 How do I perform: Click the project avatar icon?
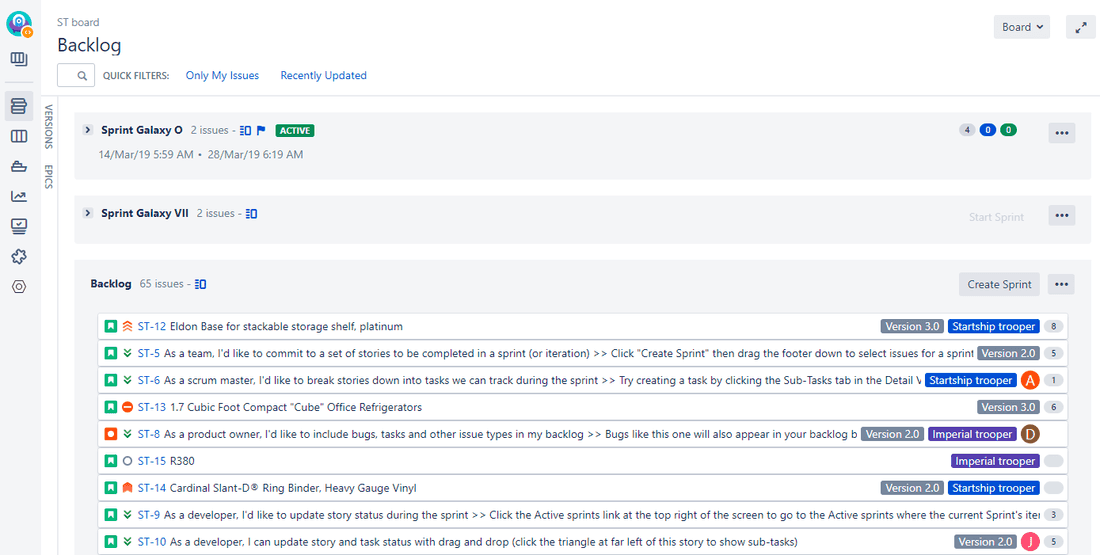19,25
